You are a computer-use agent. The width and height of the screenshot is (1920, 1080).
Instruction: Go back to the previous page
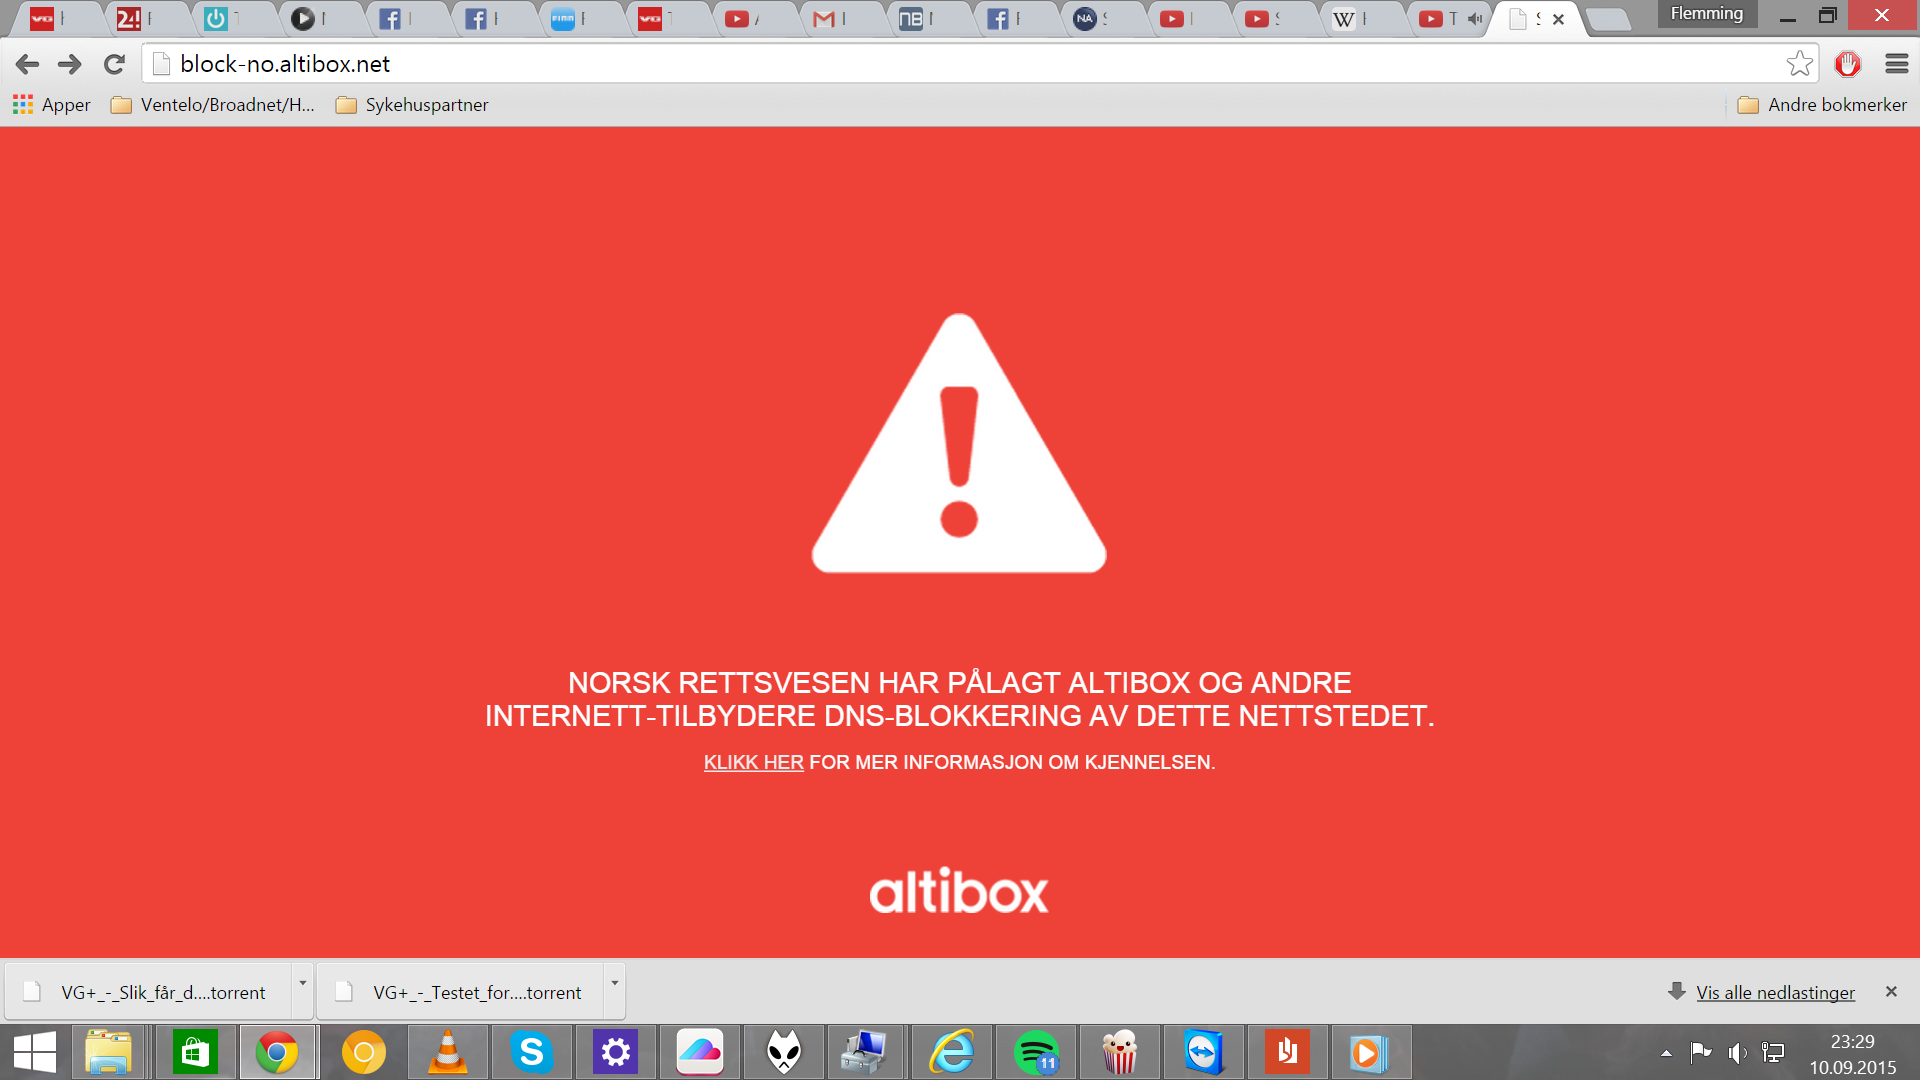(27, 65)
